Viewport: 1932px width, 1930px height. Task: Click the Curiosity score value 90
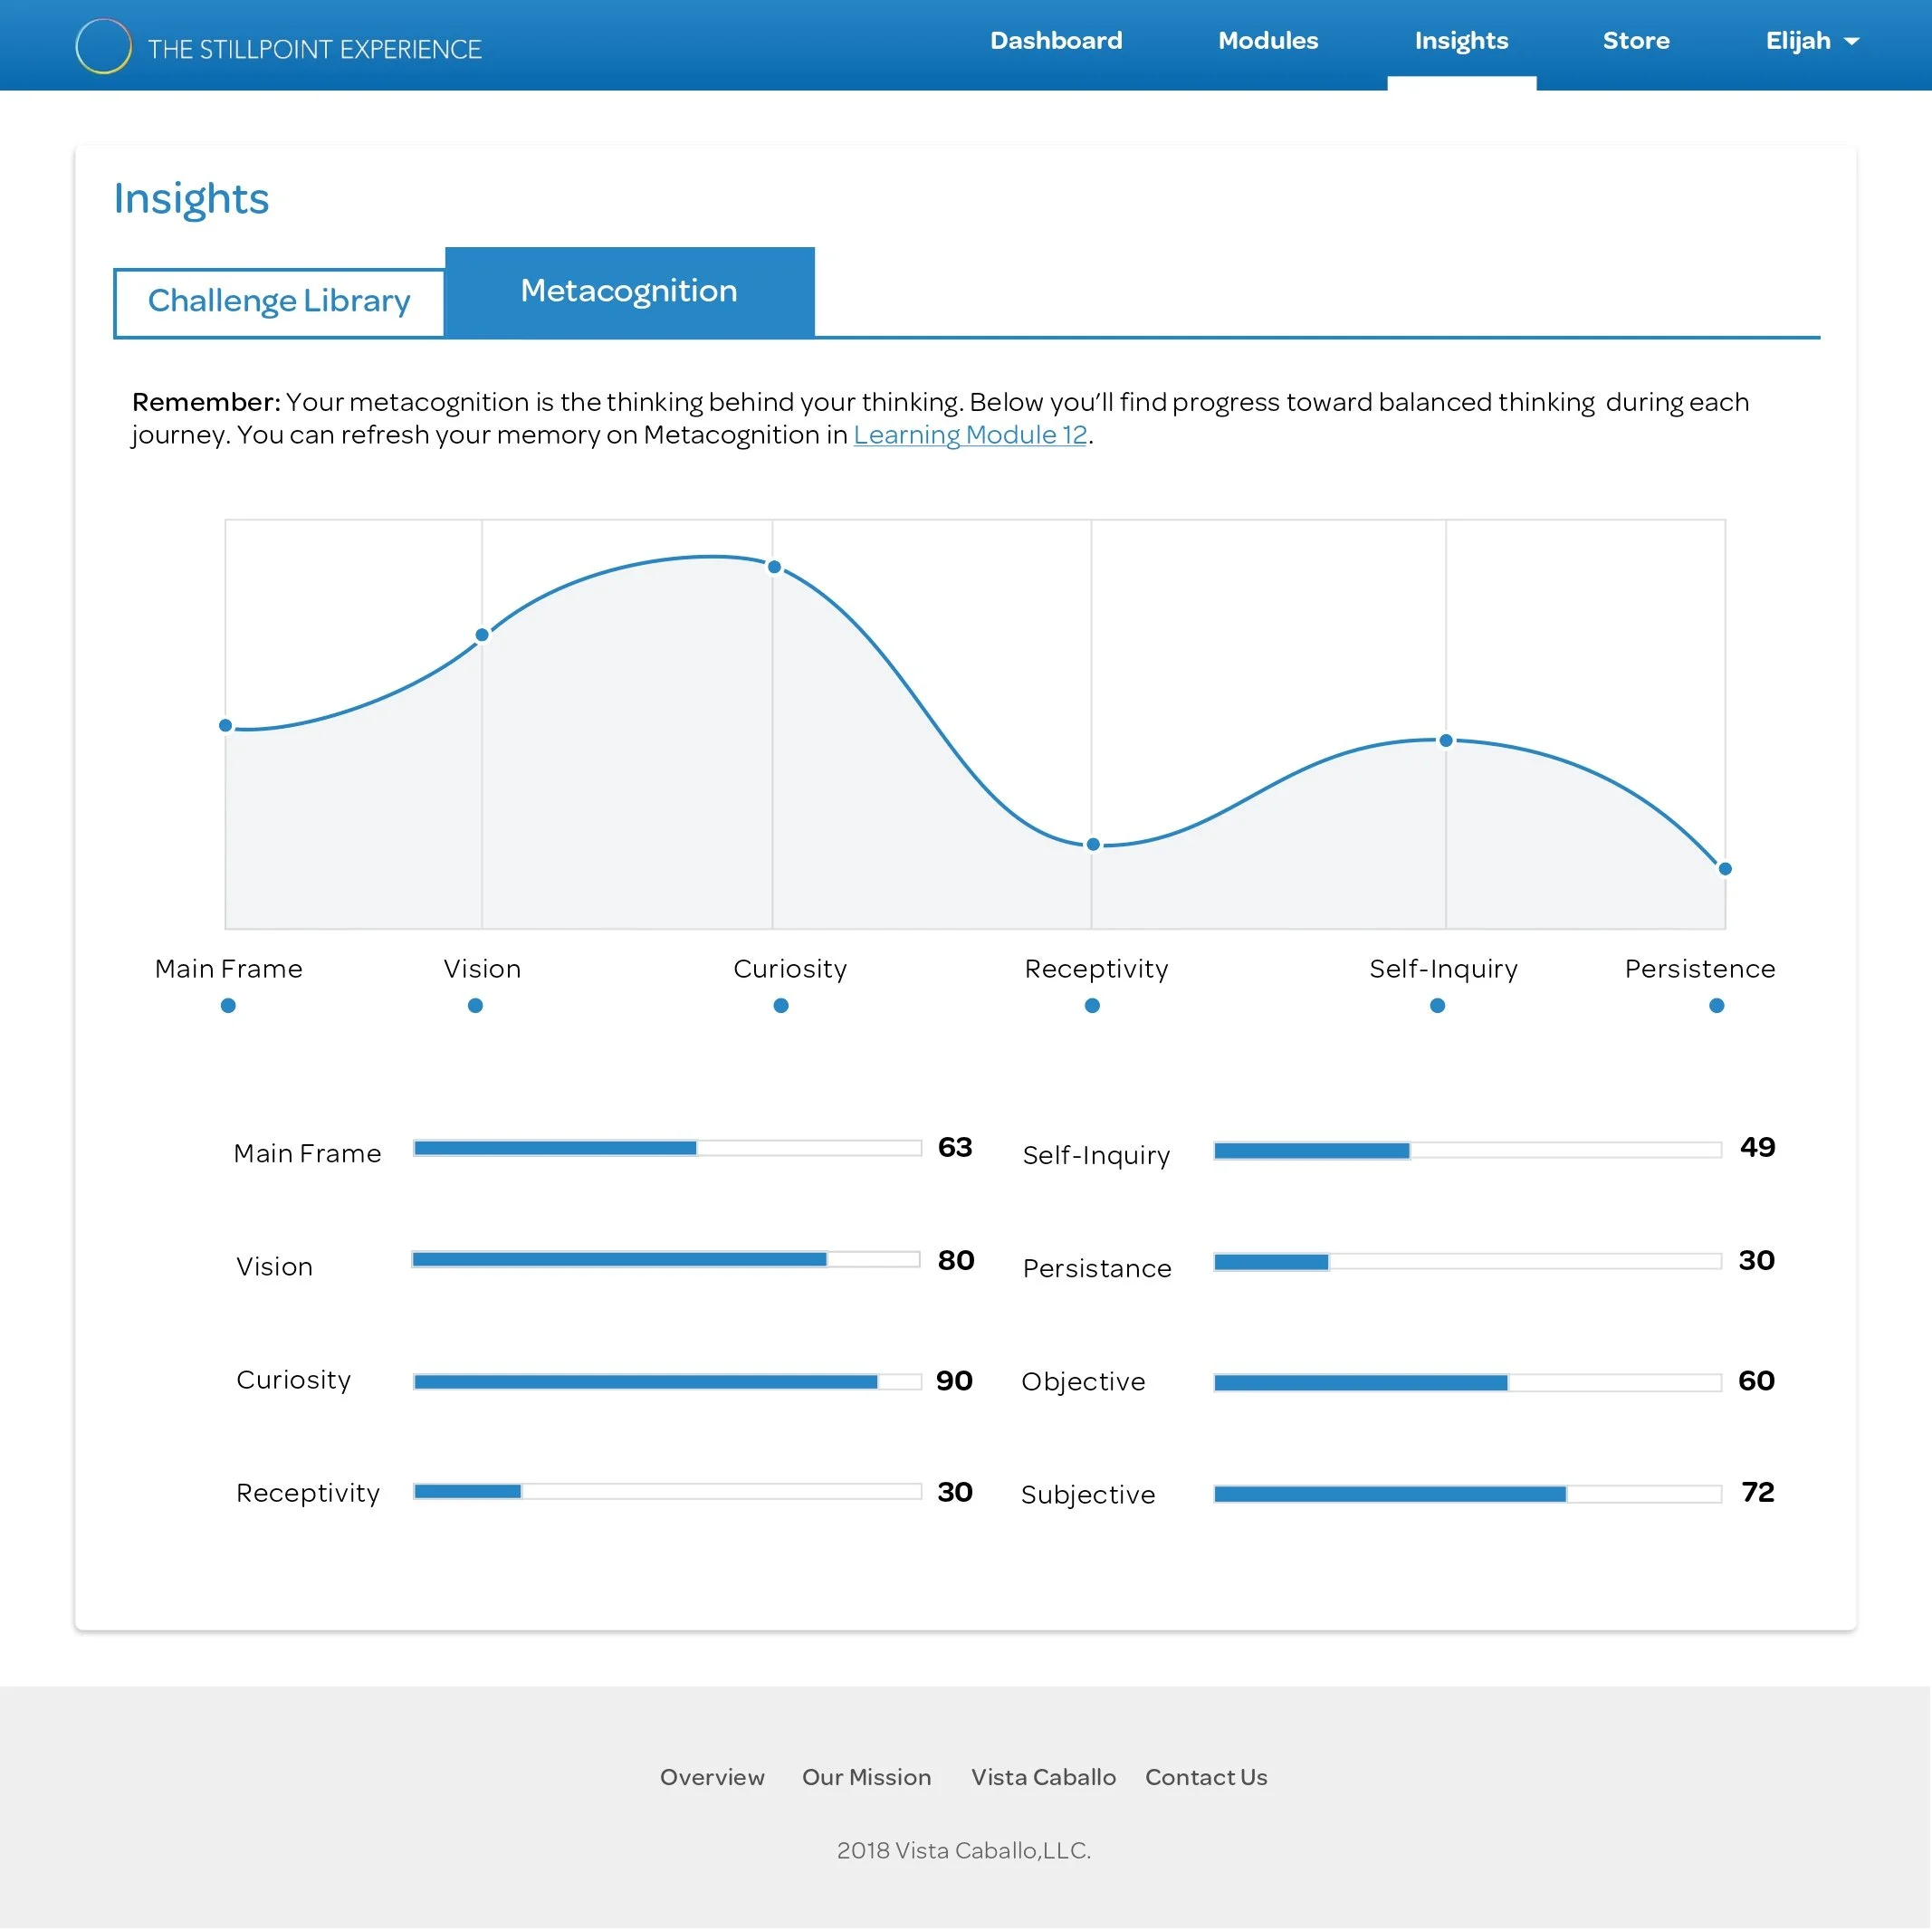point(954,1381)
